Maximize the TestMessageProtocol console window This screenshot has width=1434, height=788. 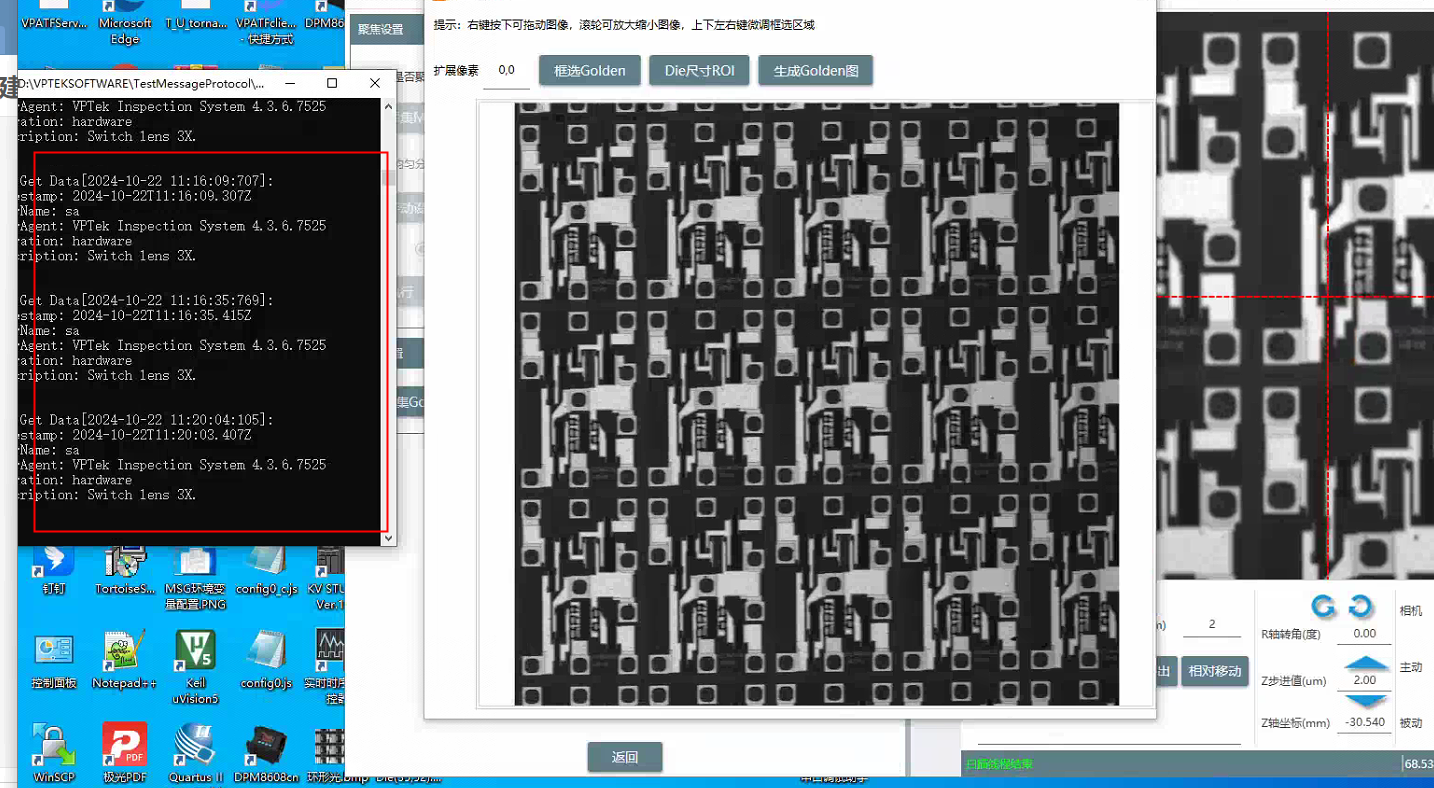[x=332, y=84]
